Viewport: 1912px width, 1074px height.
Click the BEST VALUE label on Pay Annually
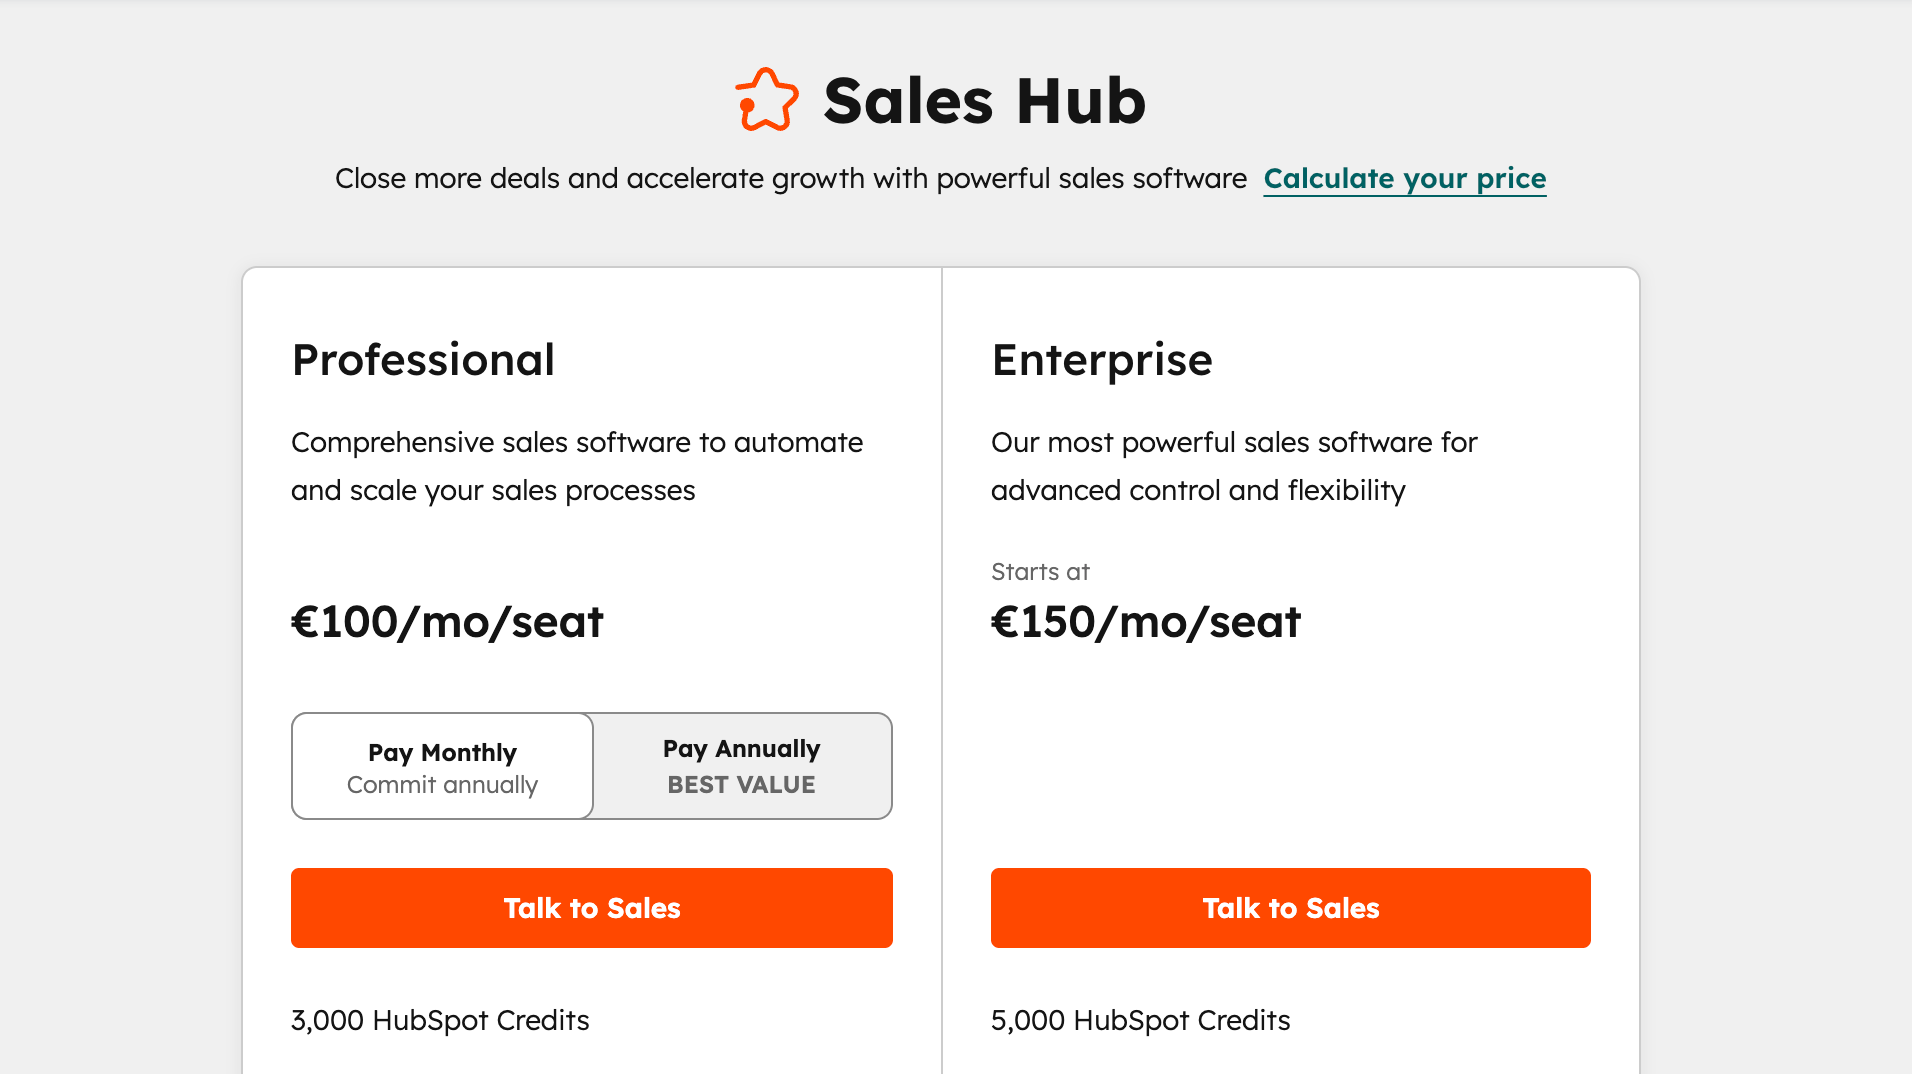point(741,785)
